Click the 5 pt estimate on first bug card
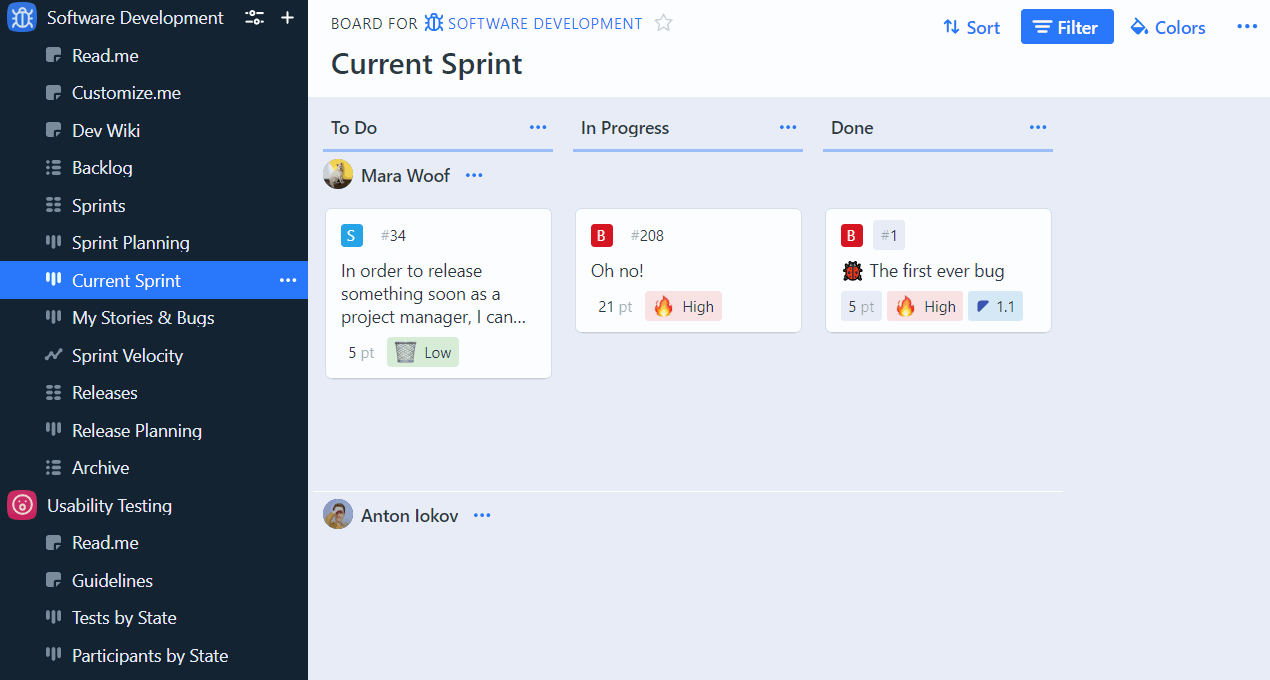1270x680 pixels. coord(861,306)
